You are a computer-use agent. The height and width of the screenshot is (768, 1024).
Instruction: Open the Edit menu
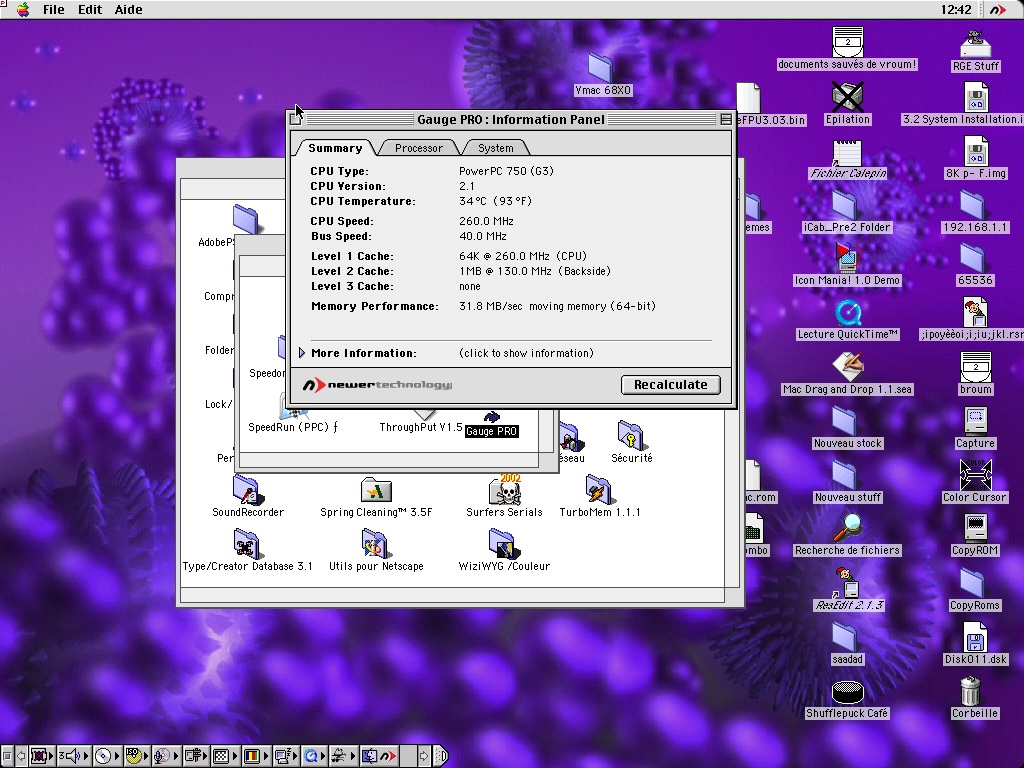tap(89, 9)
